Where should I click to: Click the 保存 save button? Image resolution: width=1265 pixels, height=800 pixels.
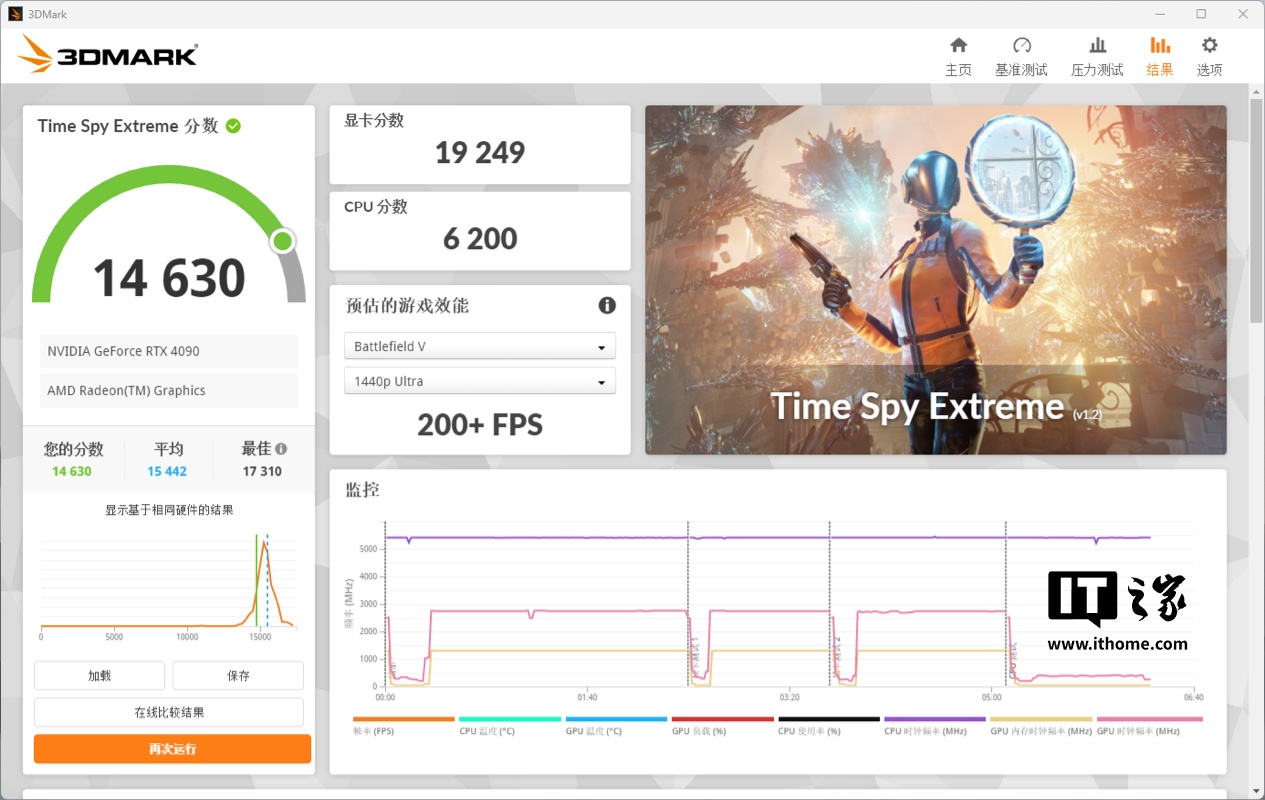tap(238, 675)
